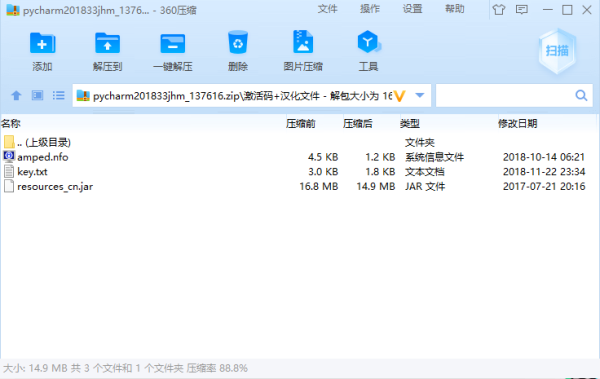Image resolution: width=600 pixels, height=379 pixels.
Task: Click the 16.8 MB size cell
Action: [318, 186]
